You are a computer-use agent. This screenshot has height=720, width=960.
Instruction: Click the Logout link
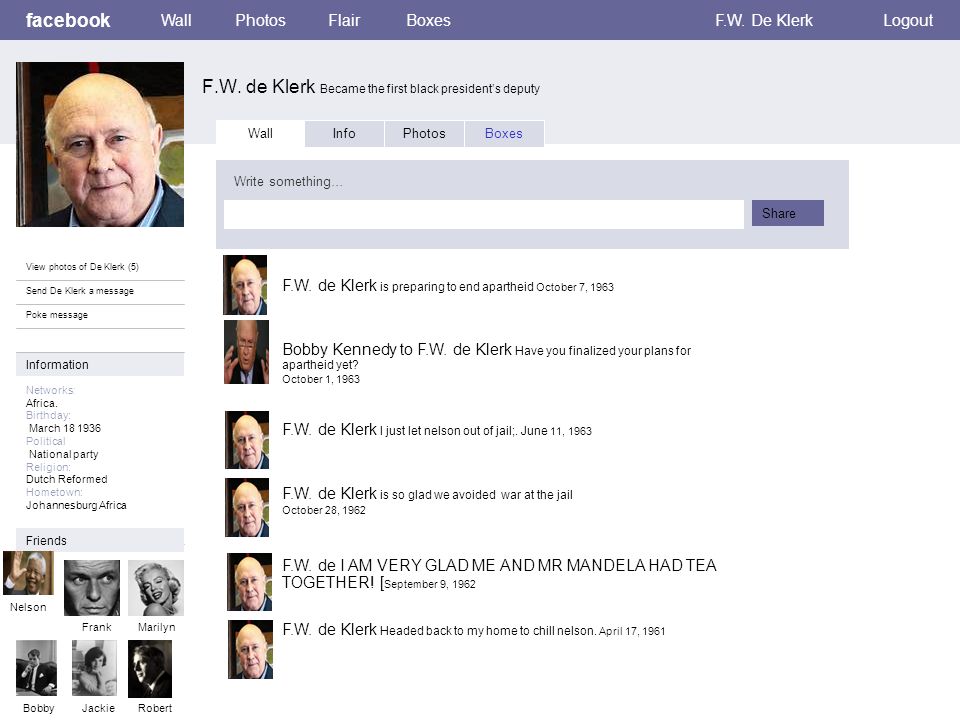907,20
